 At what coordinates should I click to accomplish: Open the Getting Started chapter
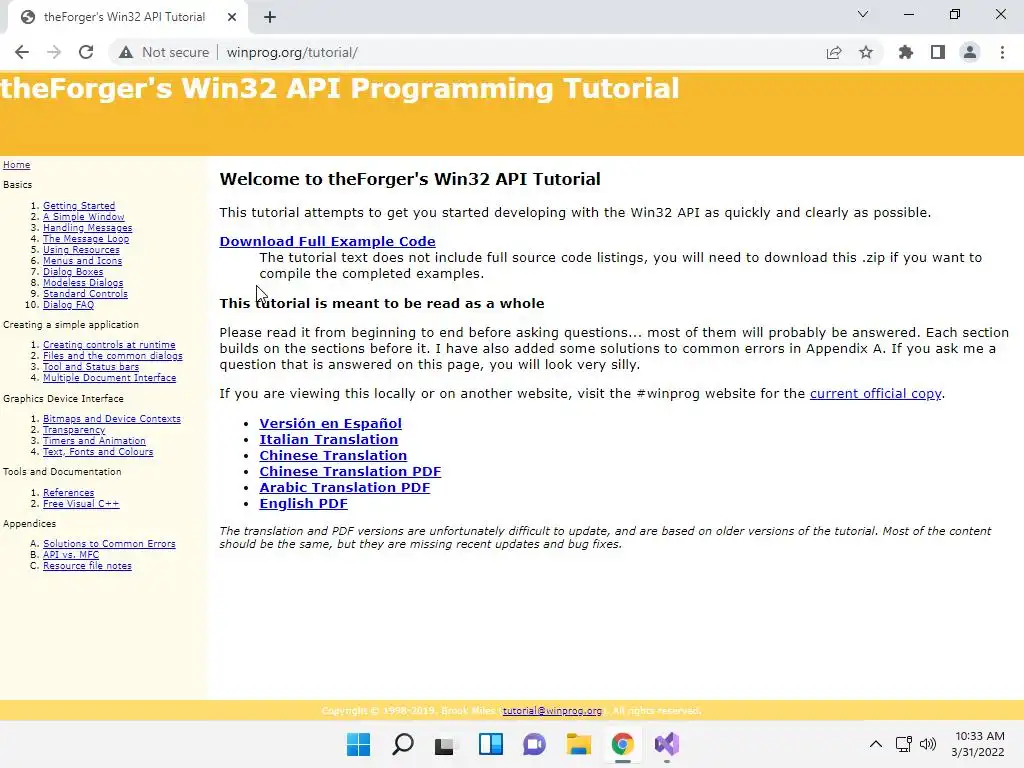pos(79,206)
